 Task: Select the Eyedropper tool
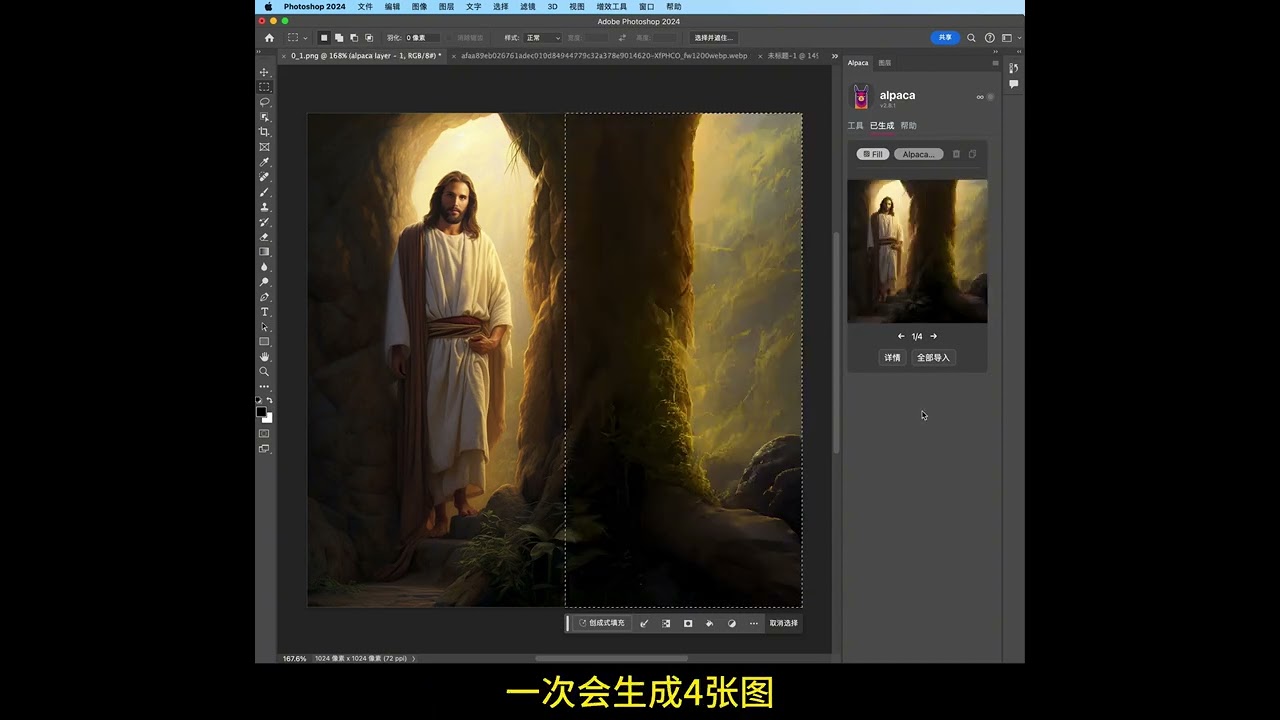(264, 162)
